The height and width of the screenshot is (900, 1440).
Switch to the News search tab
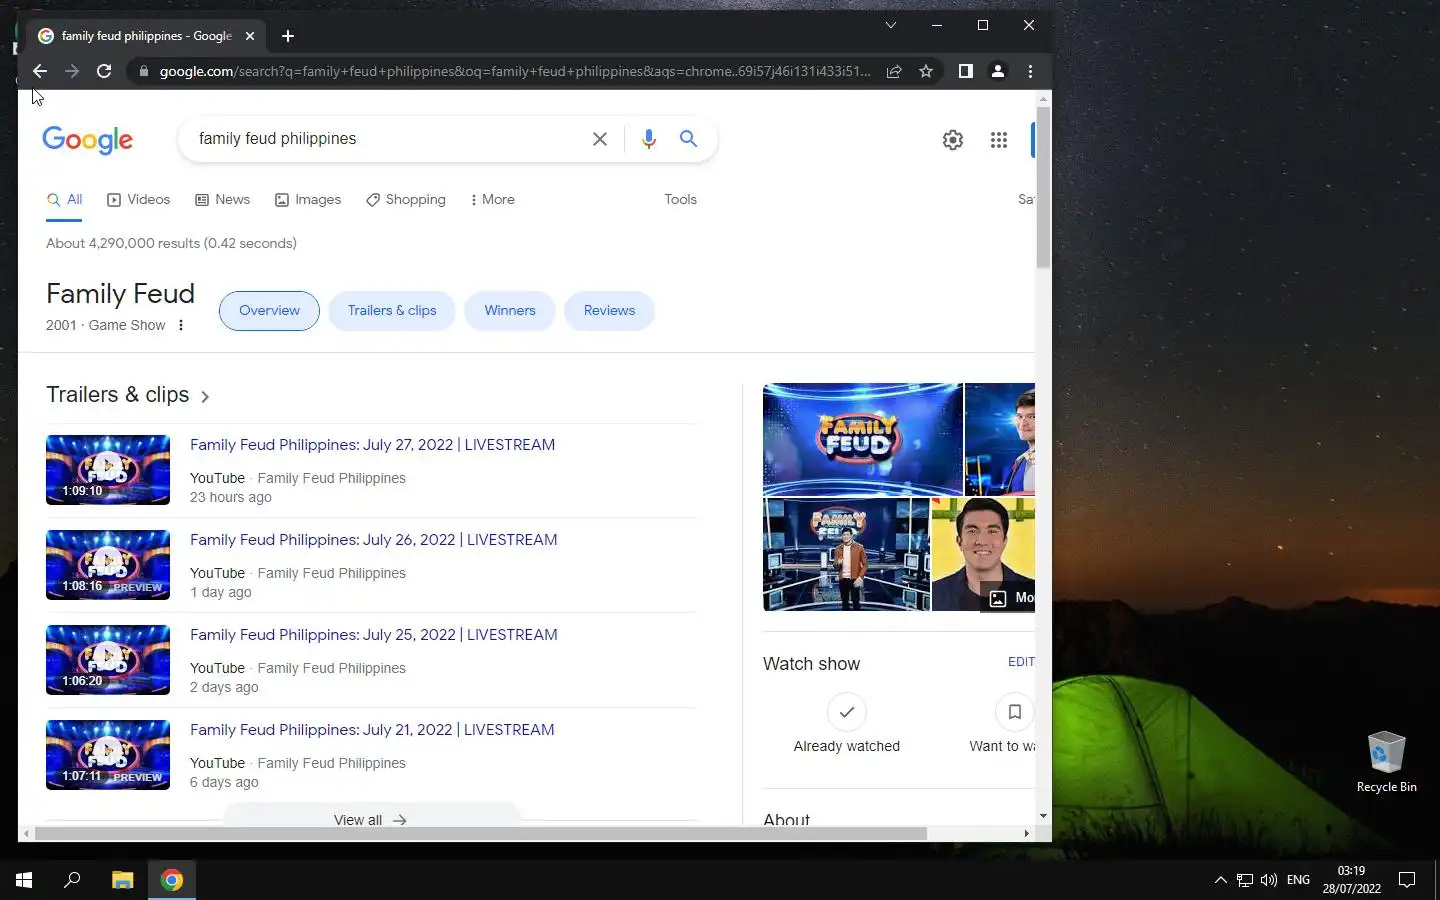tap(222, 199)
